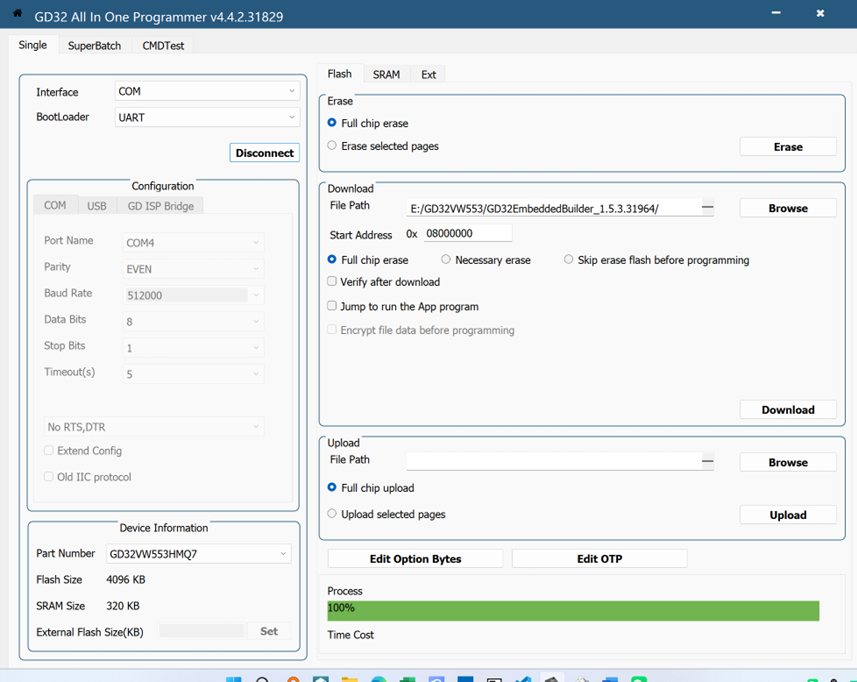Choose Erase selected pages radio button

click(x=332, y=146)
